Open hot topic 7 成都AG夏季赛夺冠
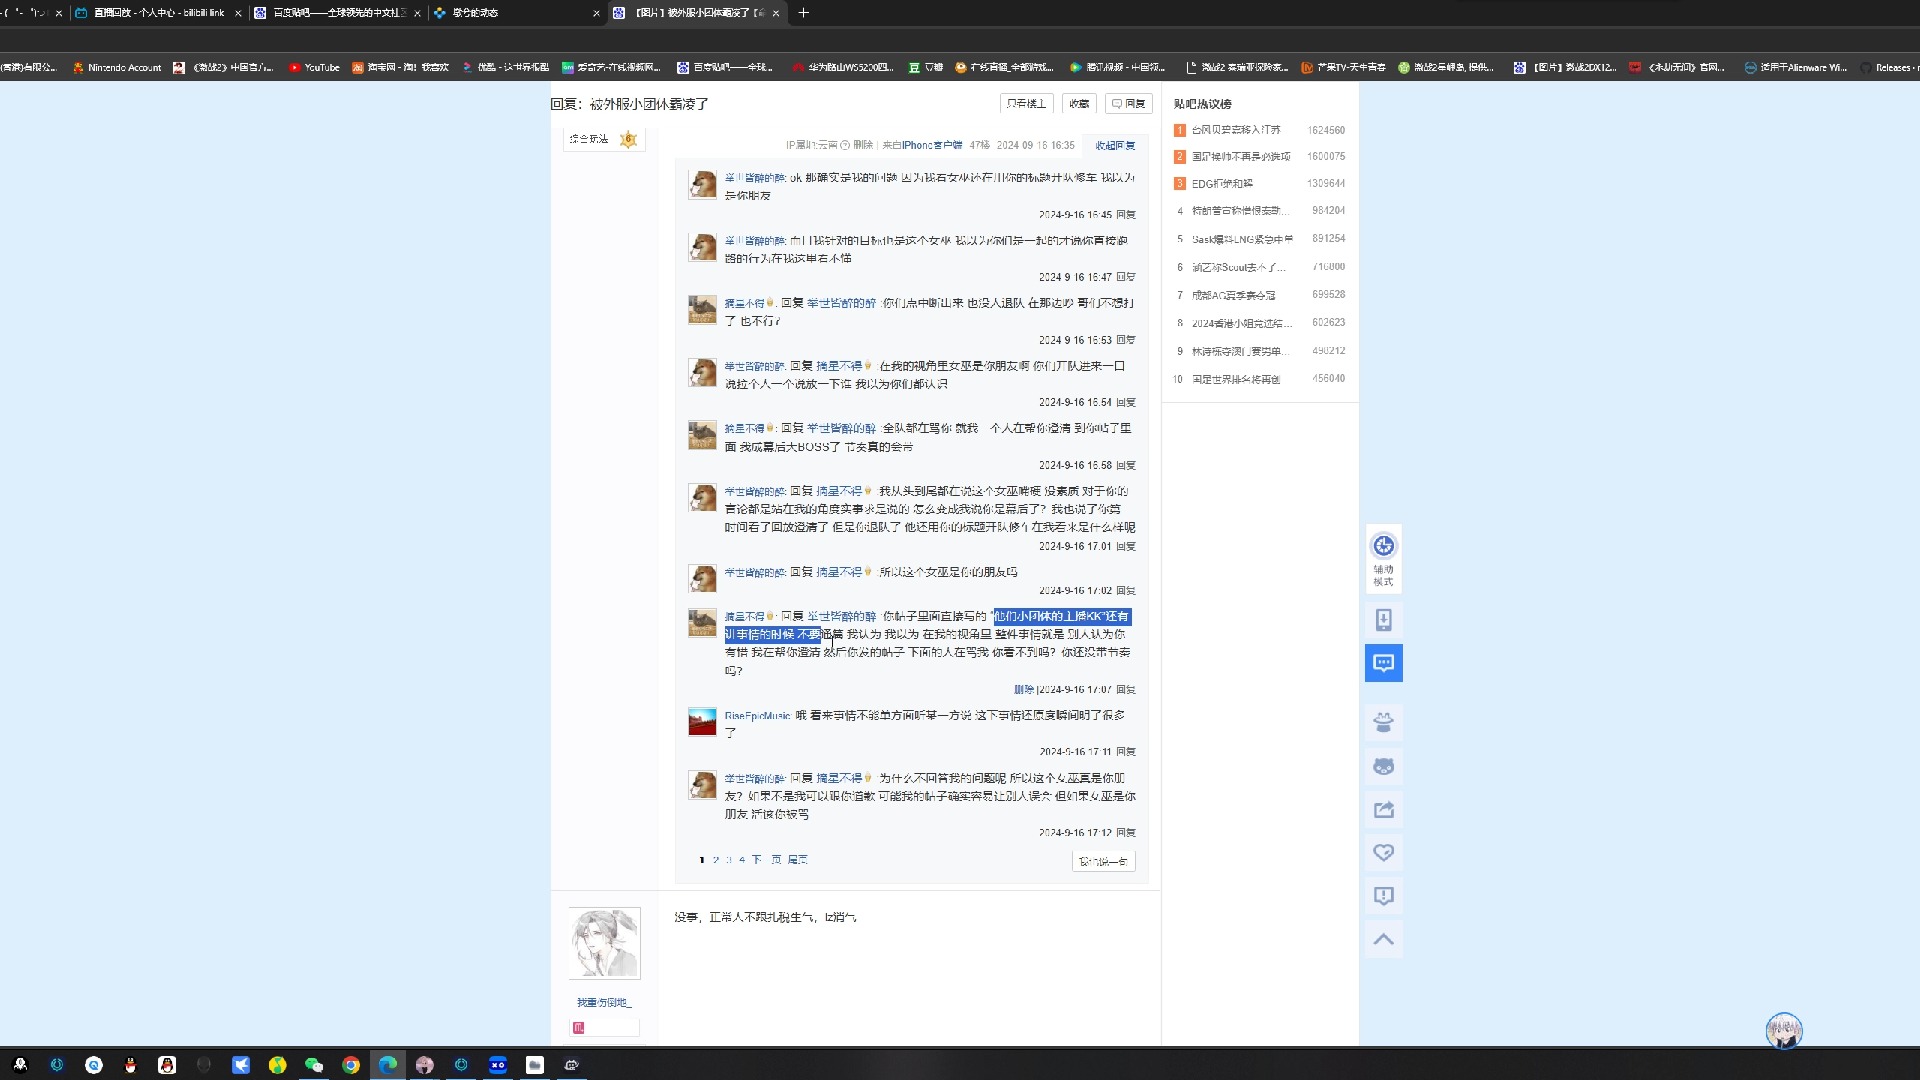Viewport: 1920px width, 1080px height. (1234, 296)
